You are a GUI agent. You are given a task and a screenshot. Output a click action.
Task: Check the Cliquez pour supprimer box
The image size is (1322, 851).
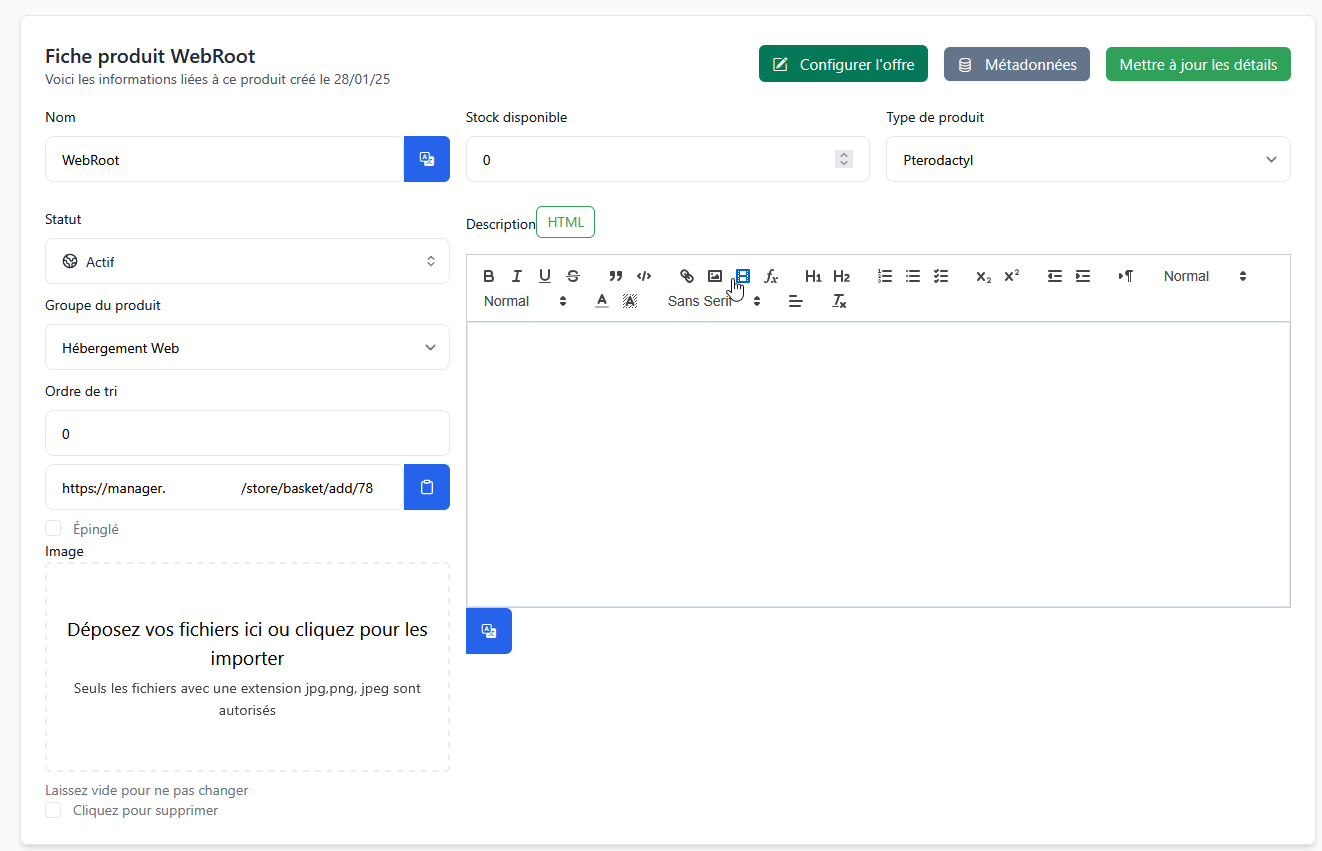(x=54, y=810)
